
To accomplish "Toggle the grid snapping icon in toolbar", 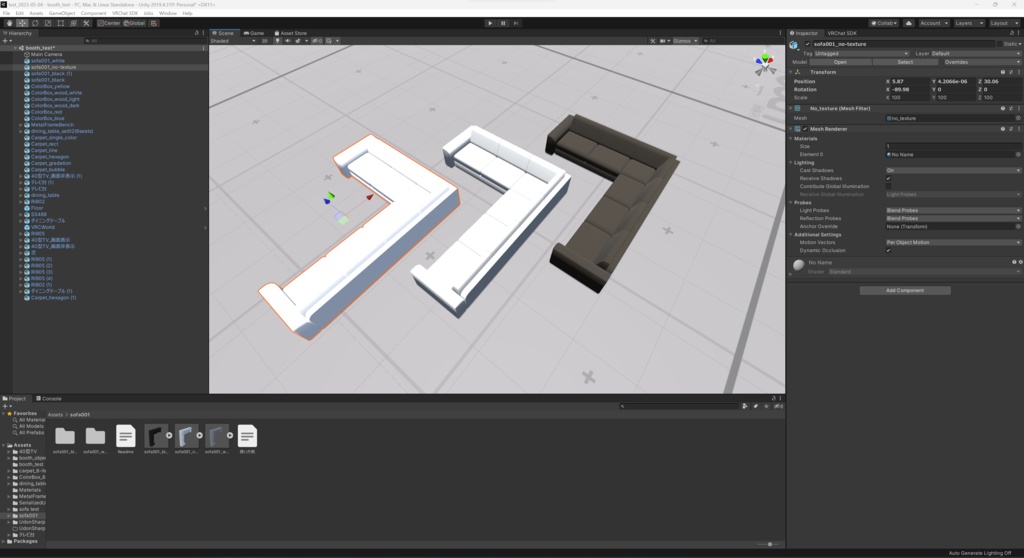I will click(153, 23).
